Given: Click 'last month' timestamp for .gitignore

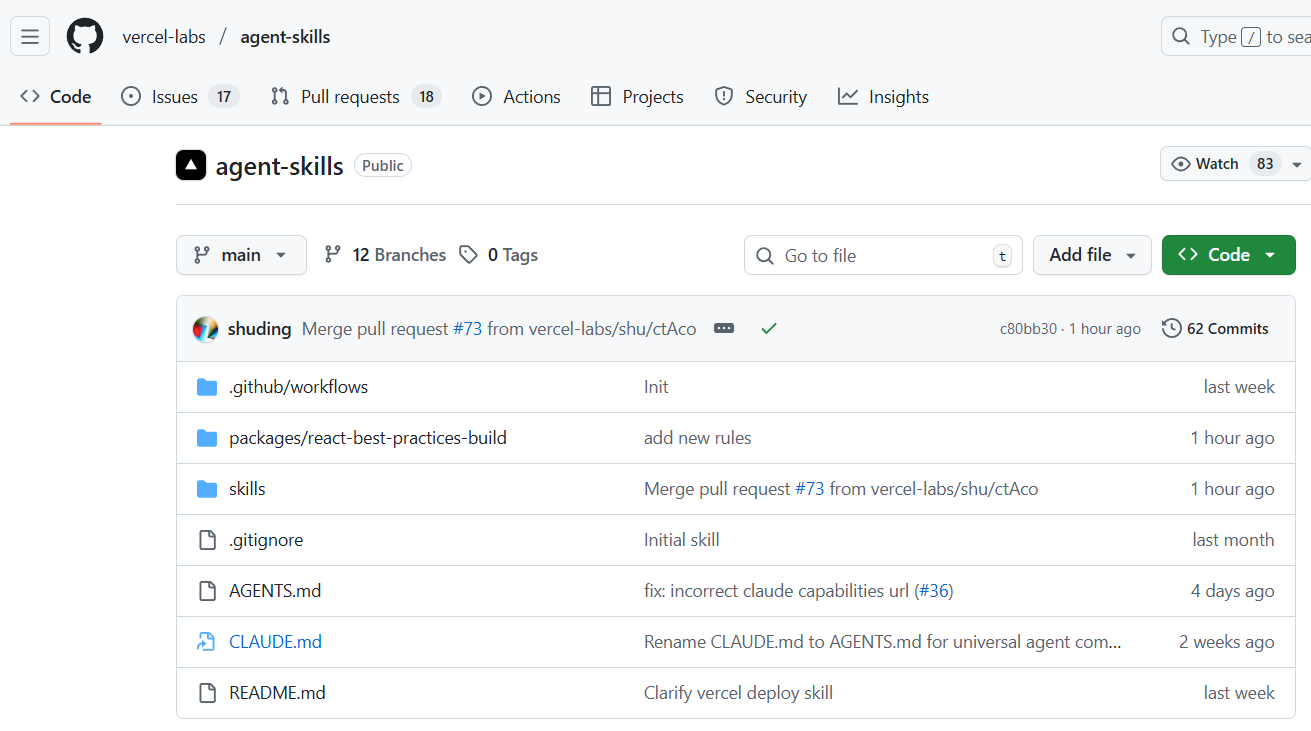Looking at the screenshot, I should click(x=1233, y=540).
